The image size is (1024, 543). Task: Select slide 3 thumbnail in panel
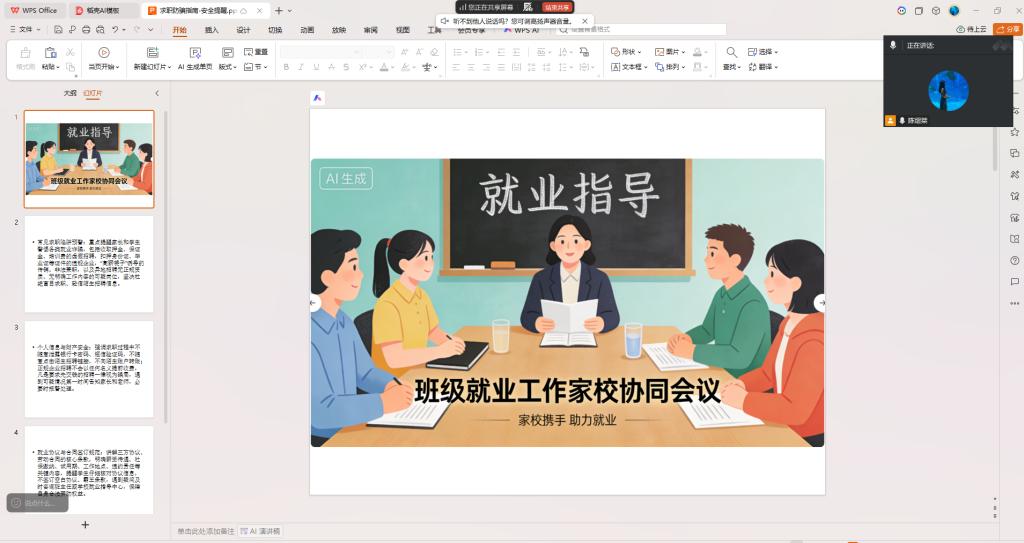pos(89,367)
